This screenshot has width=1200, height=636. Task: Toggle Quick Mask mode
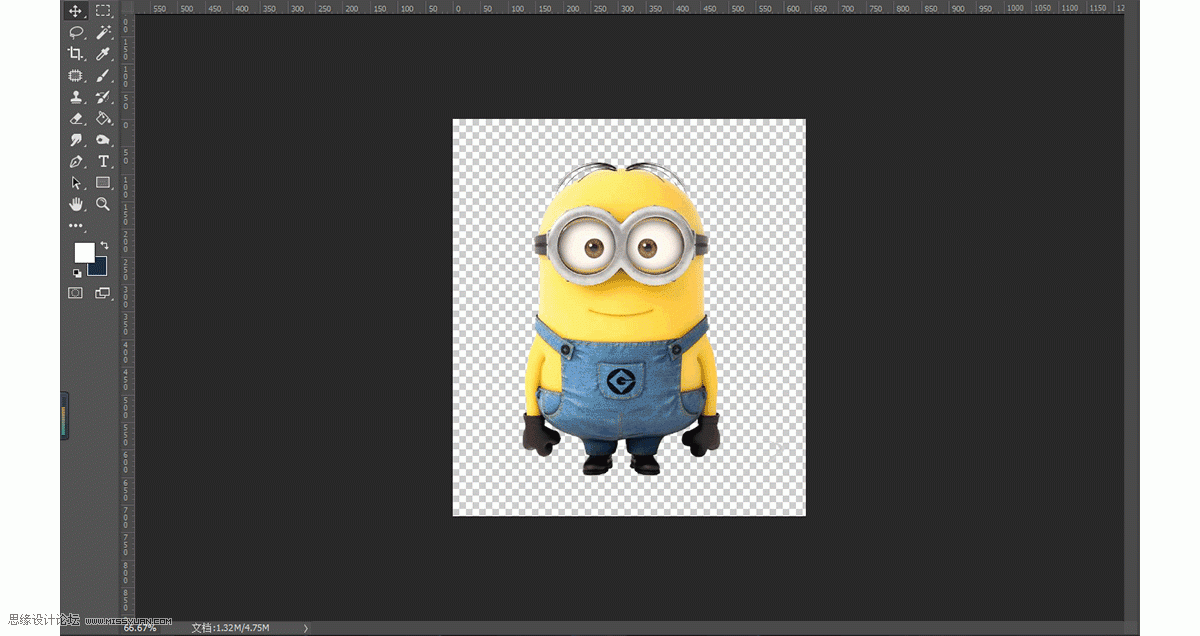(x=75, y=293)
